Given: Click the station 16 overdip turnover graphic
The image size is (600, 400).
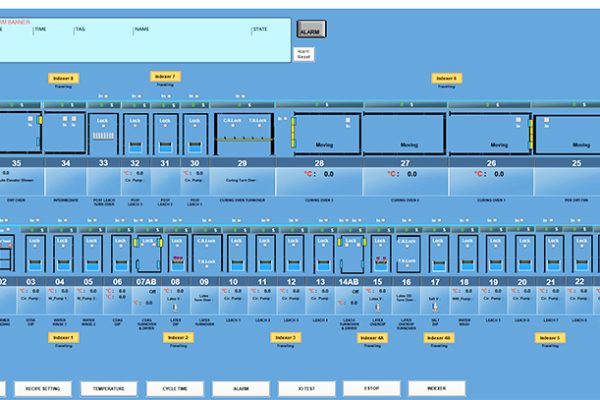Looking at the screenshot, I should coord(407,254).
